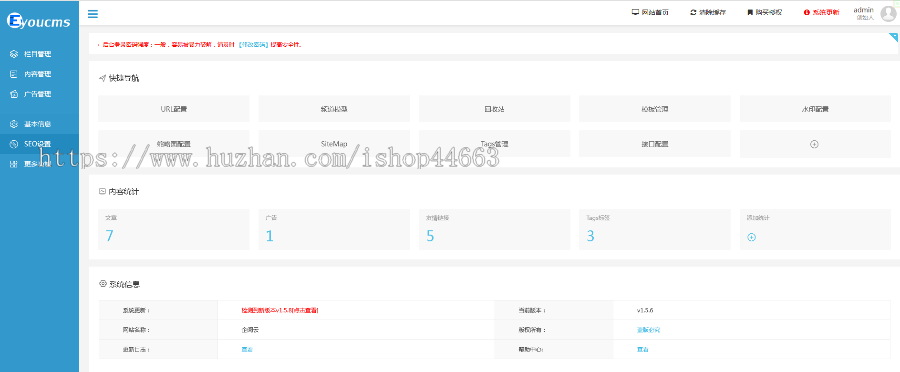Open the last sidebar item 更多功能

click(x=37, y=164)
